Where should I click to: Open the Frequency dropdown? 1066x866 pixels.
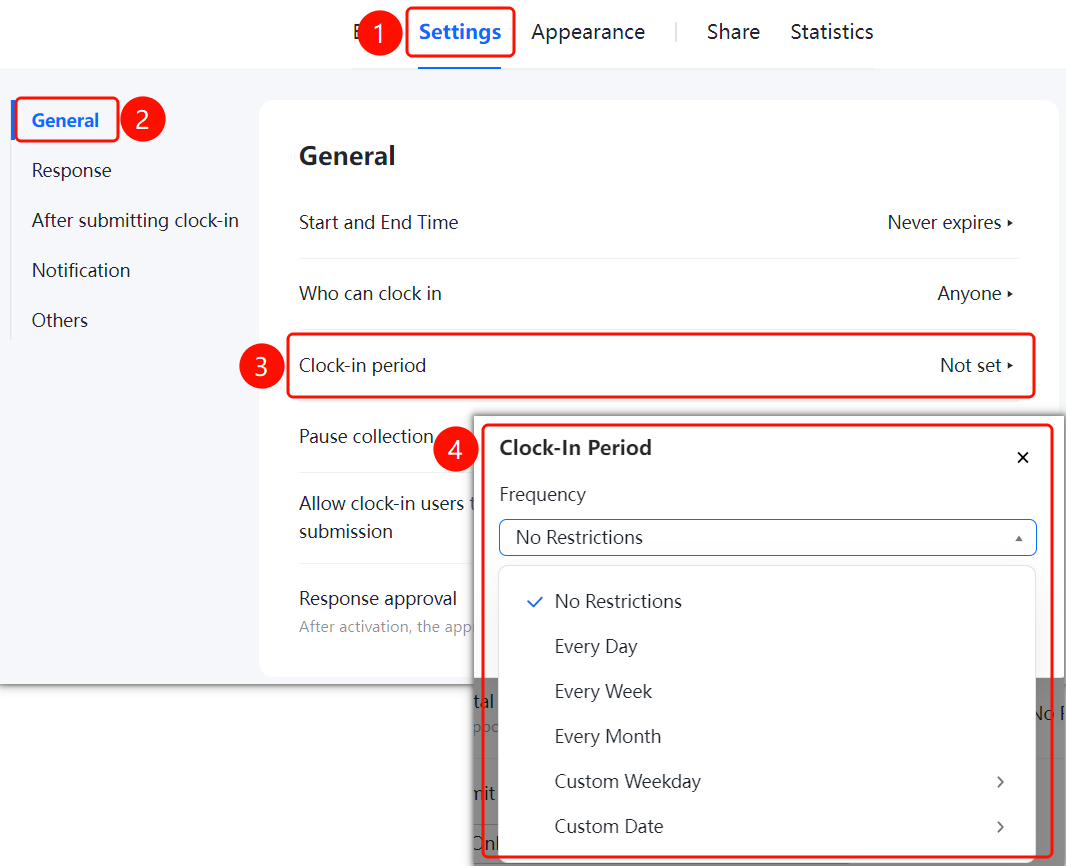pos(768,538)
